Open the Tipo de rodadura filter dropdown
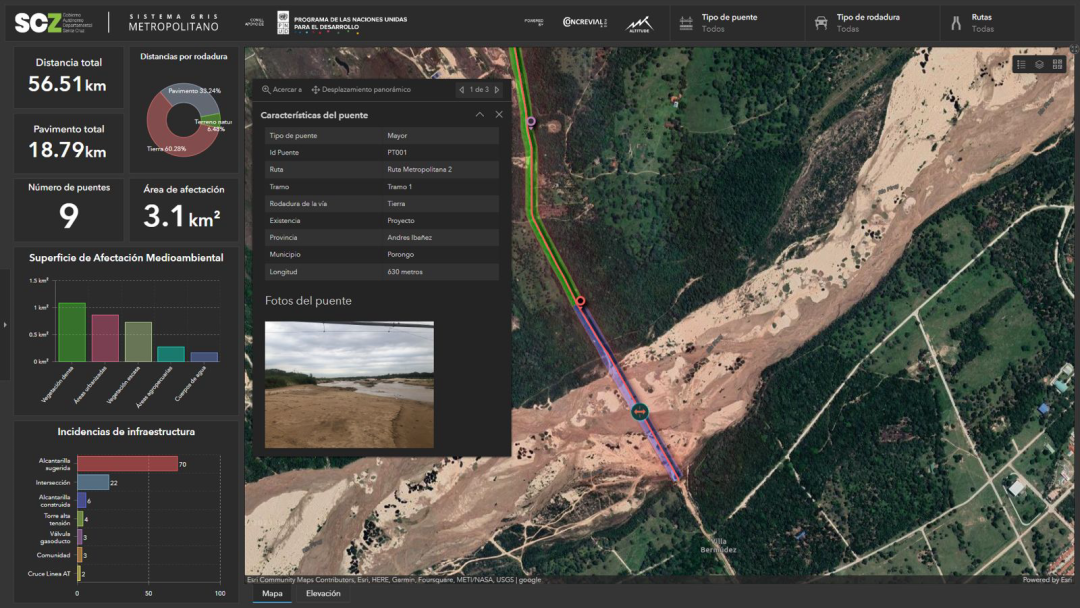 pyautogui.click(x=873, y=23)
